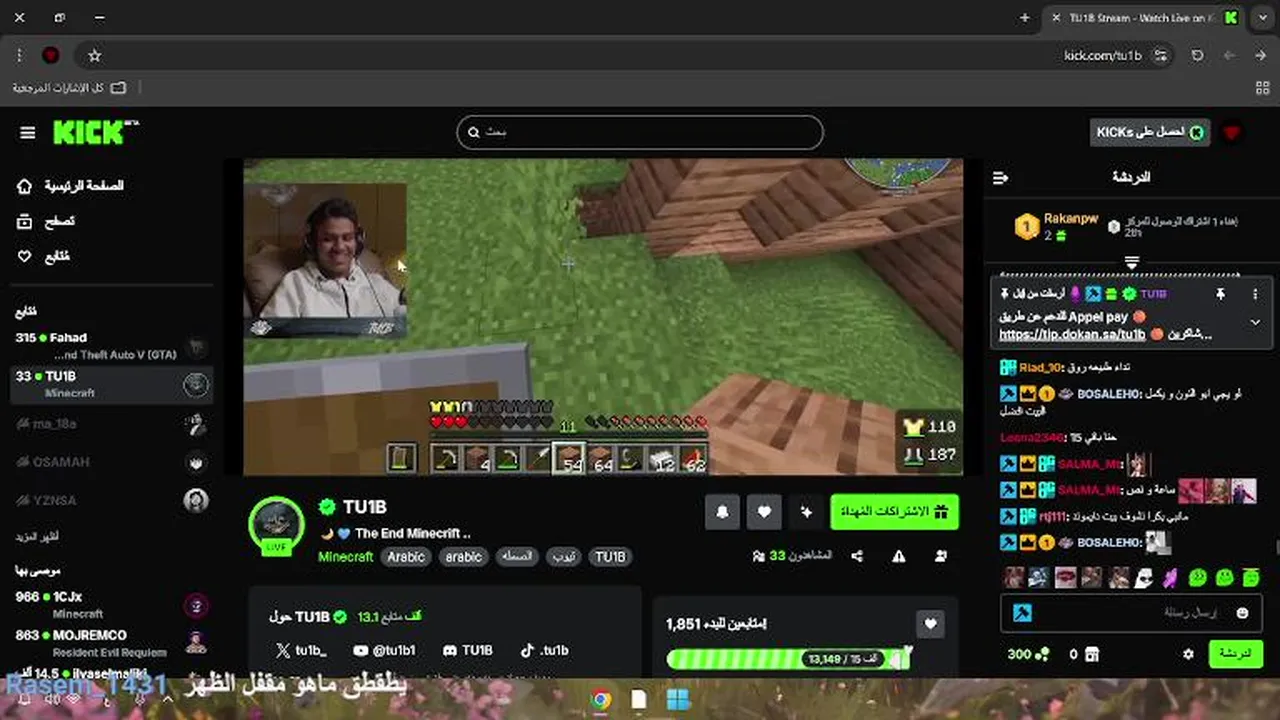The image size is (1280, 720).
Task: Click the green gift subscriptions button
Action: (x=894, y=512)
